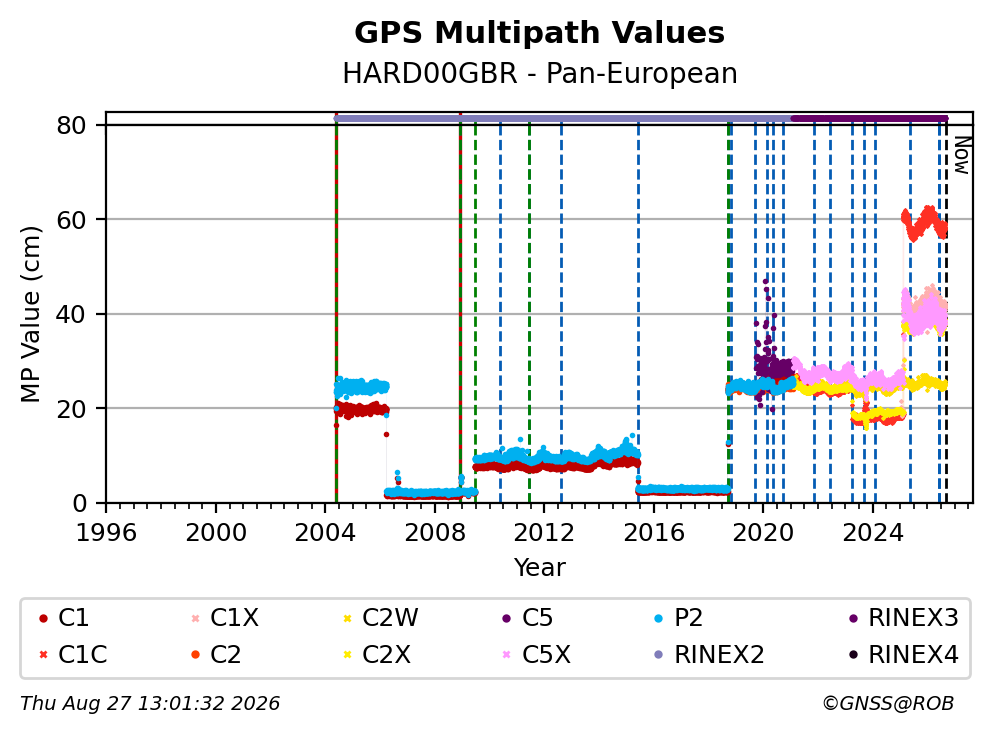
Task: Click the C1 legend marker
Action: tap(43, 618)
